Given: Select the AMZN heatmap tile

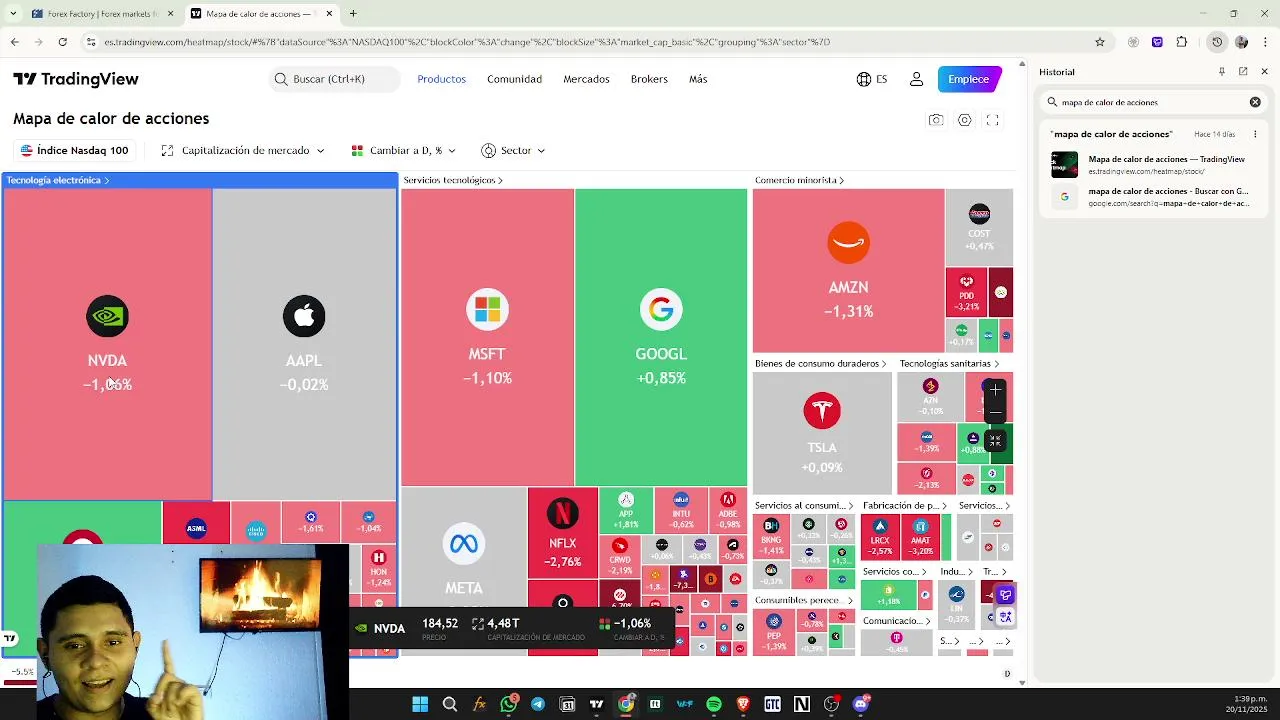Looking at the screenshot, I should coord(848,270).
